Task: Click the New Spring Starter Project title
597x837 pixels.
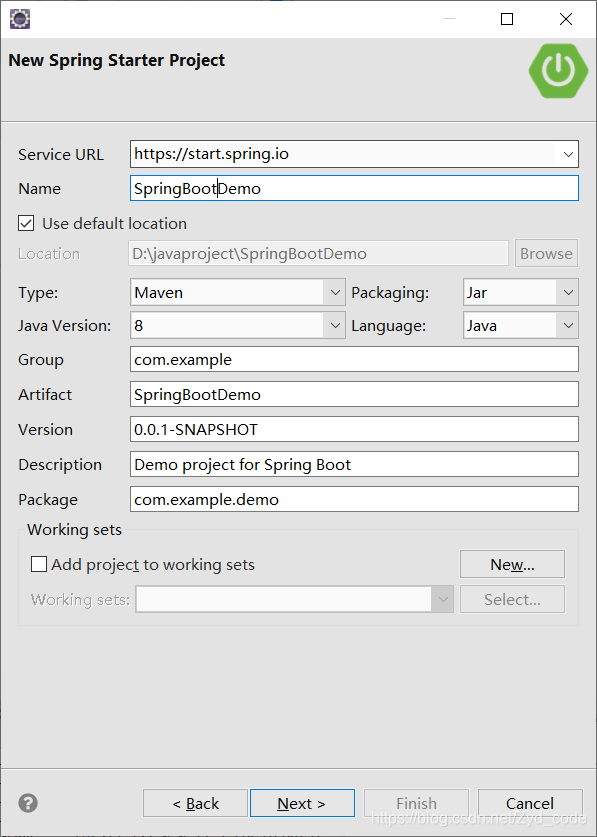Action: pos(116,60)
